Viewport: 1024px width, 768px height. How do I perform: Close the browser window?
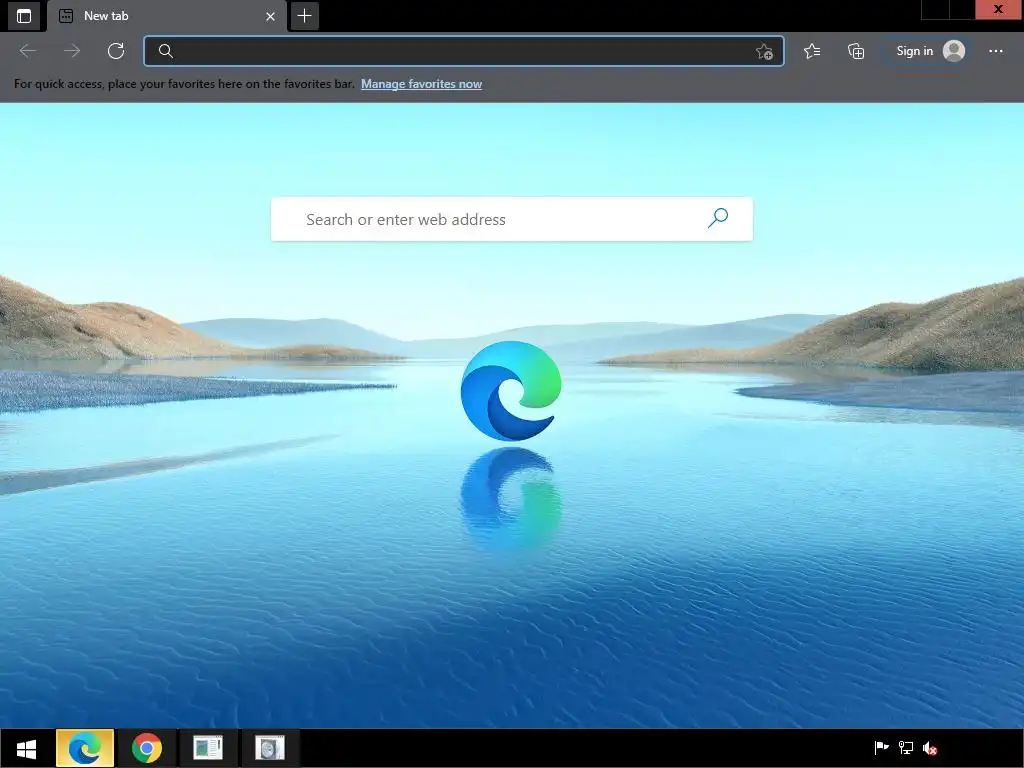click(999, 9)
